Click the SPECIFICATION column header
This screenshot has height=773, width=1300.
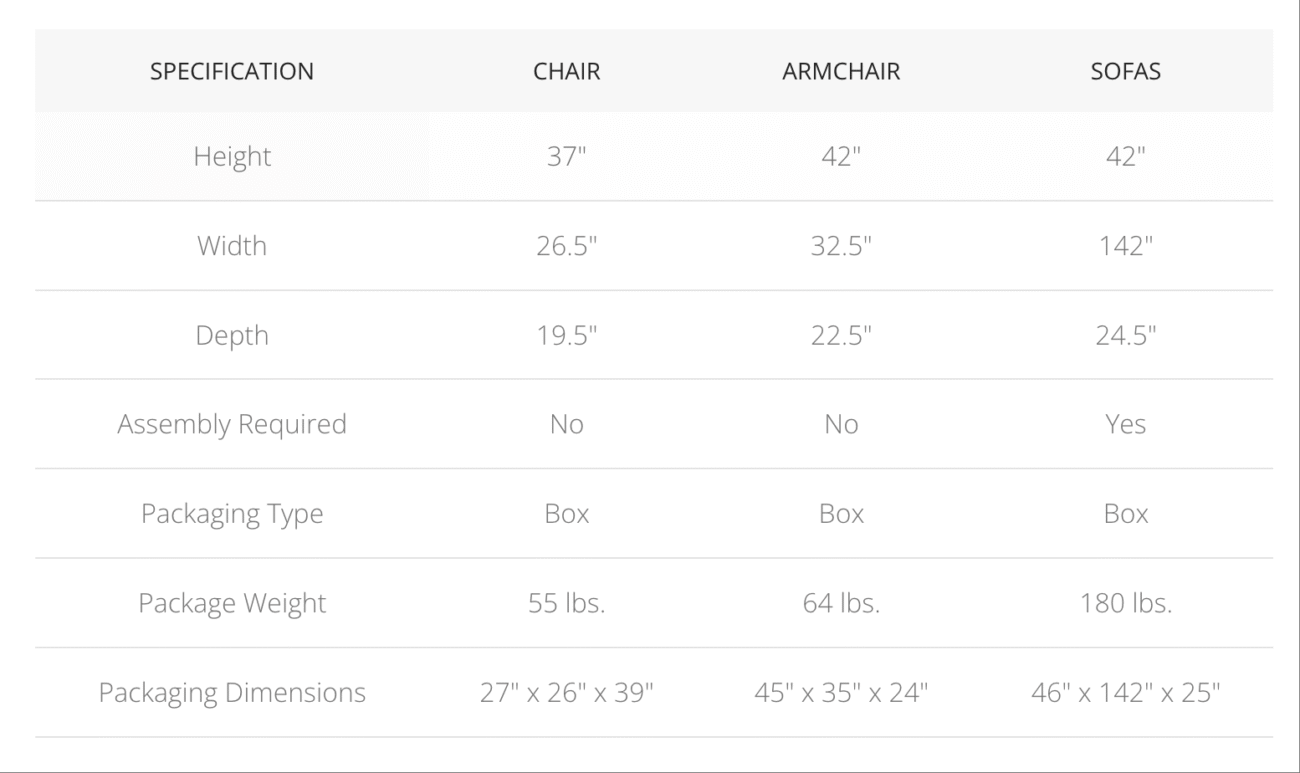click(232, 72)
